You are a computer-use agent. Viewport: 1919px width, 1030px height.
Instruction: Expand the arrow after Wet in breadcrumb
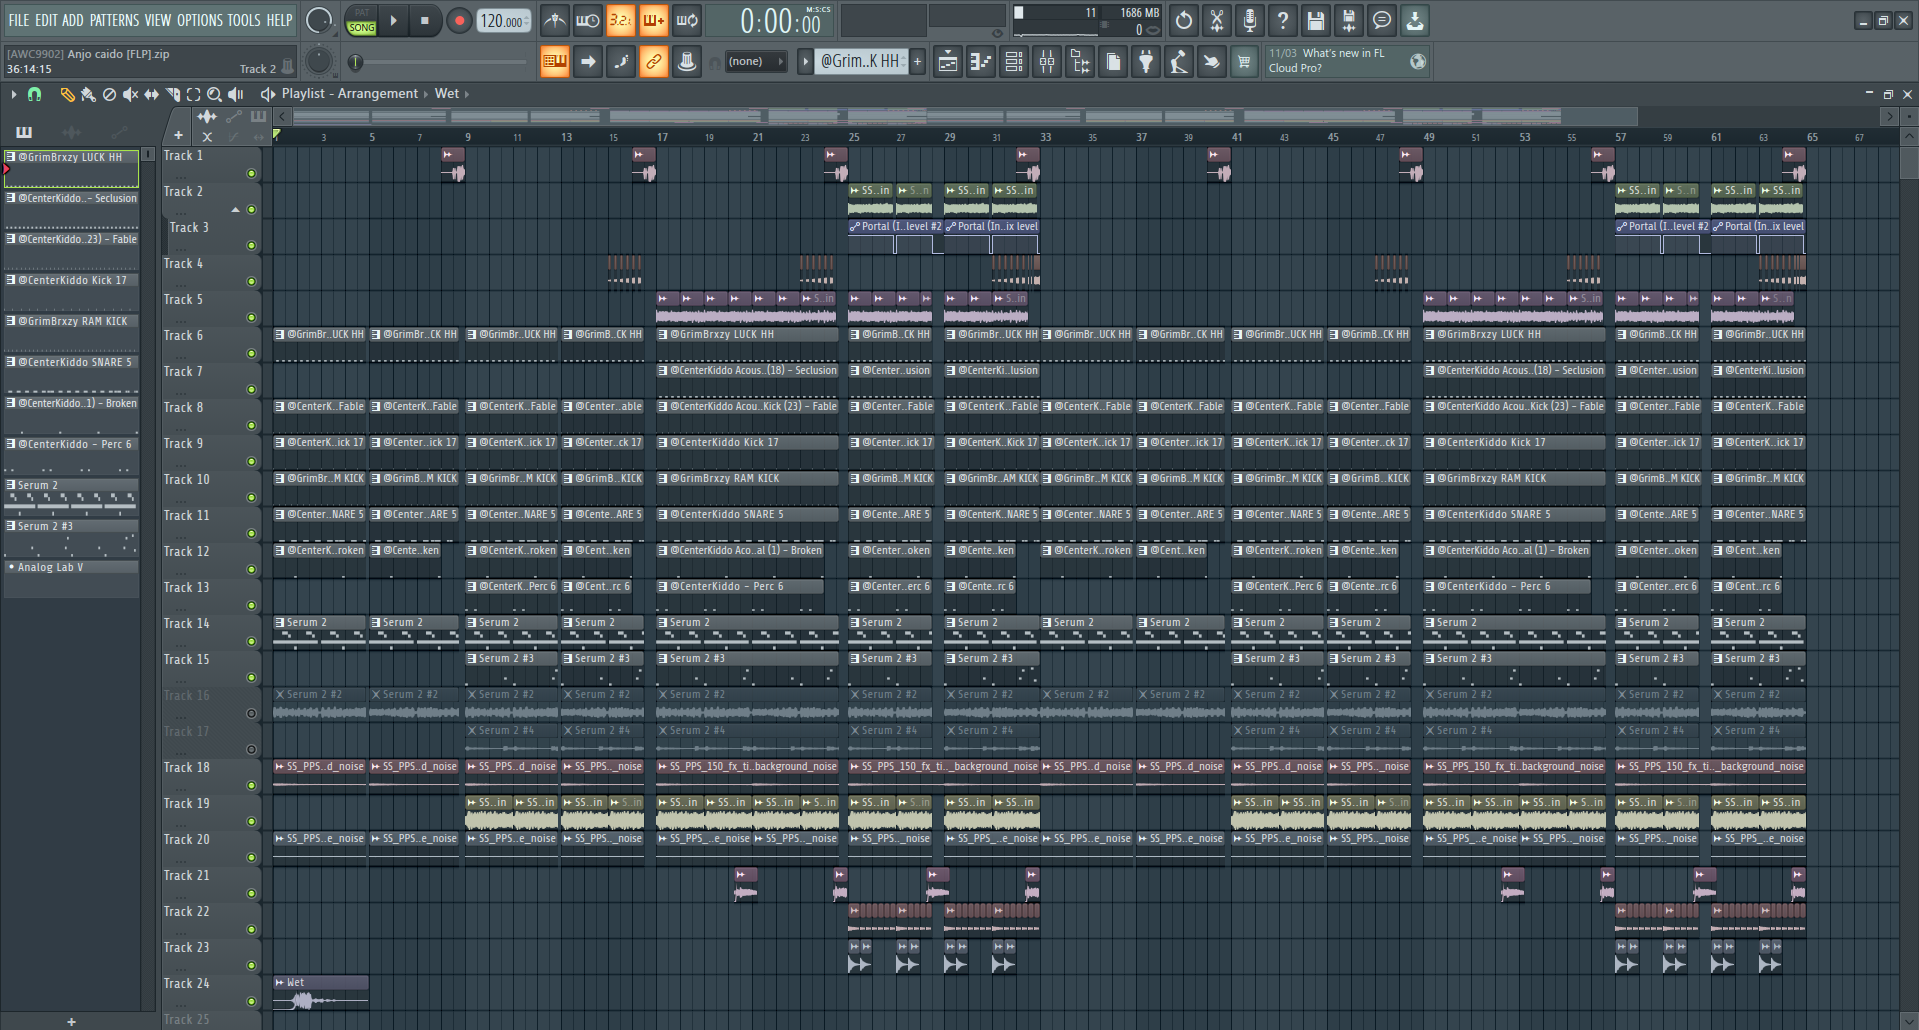pos(467,94)
